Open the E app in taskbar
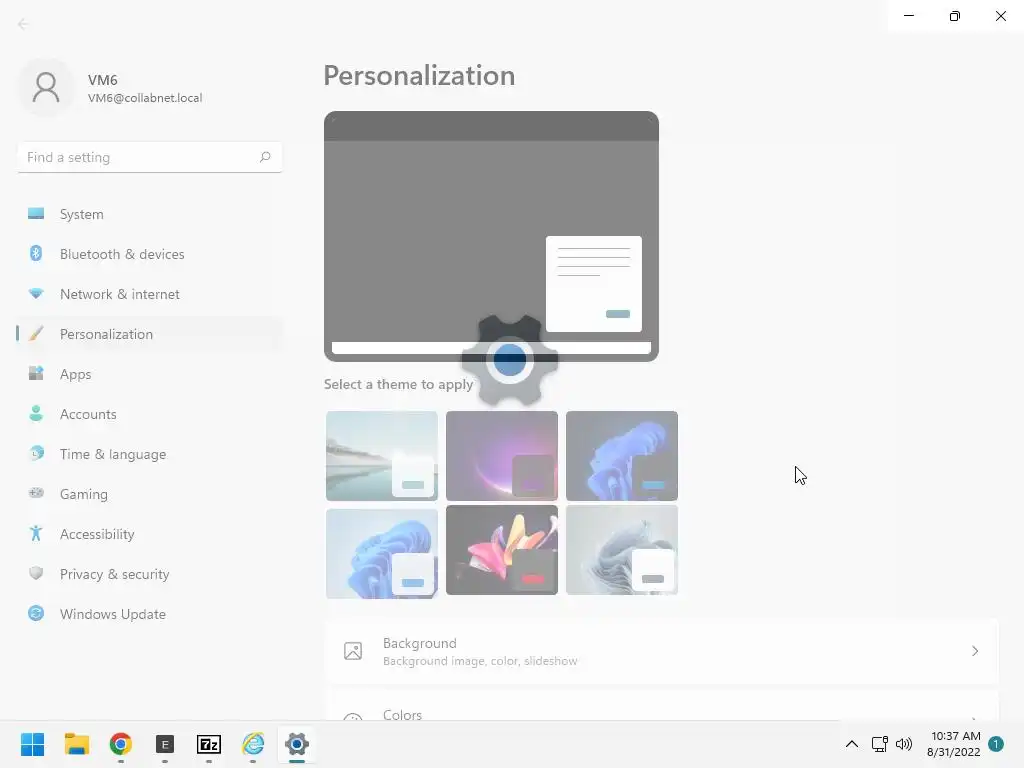Viewport: 1024px width, 768px height. [x=165, y=744]
